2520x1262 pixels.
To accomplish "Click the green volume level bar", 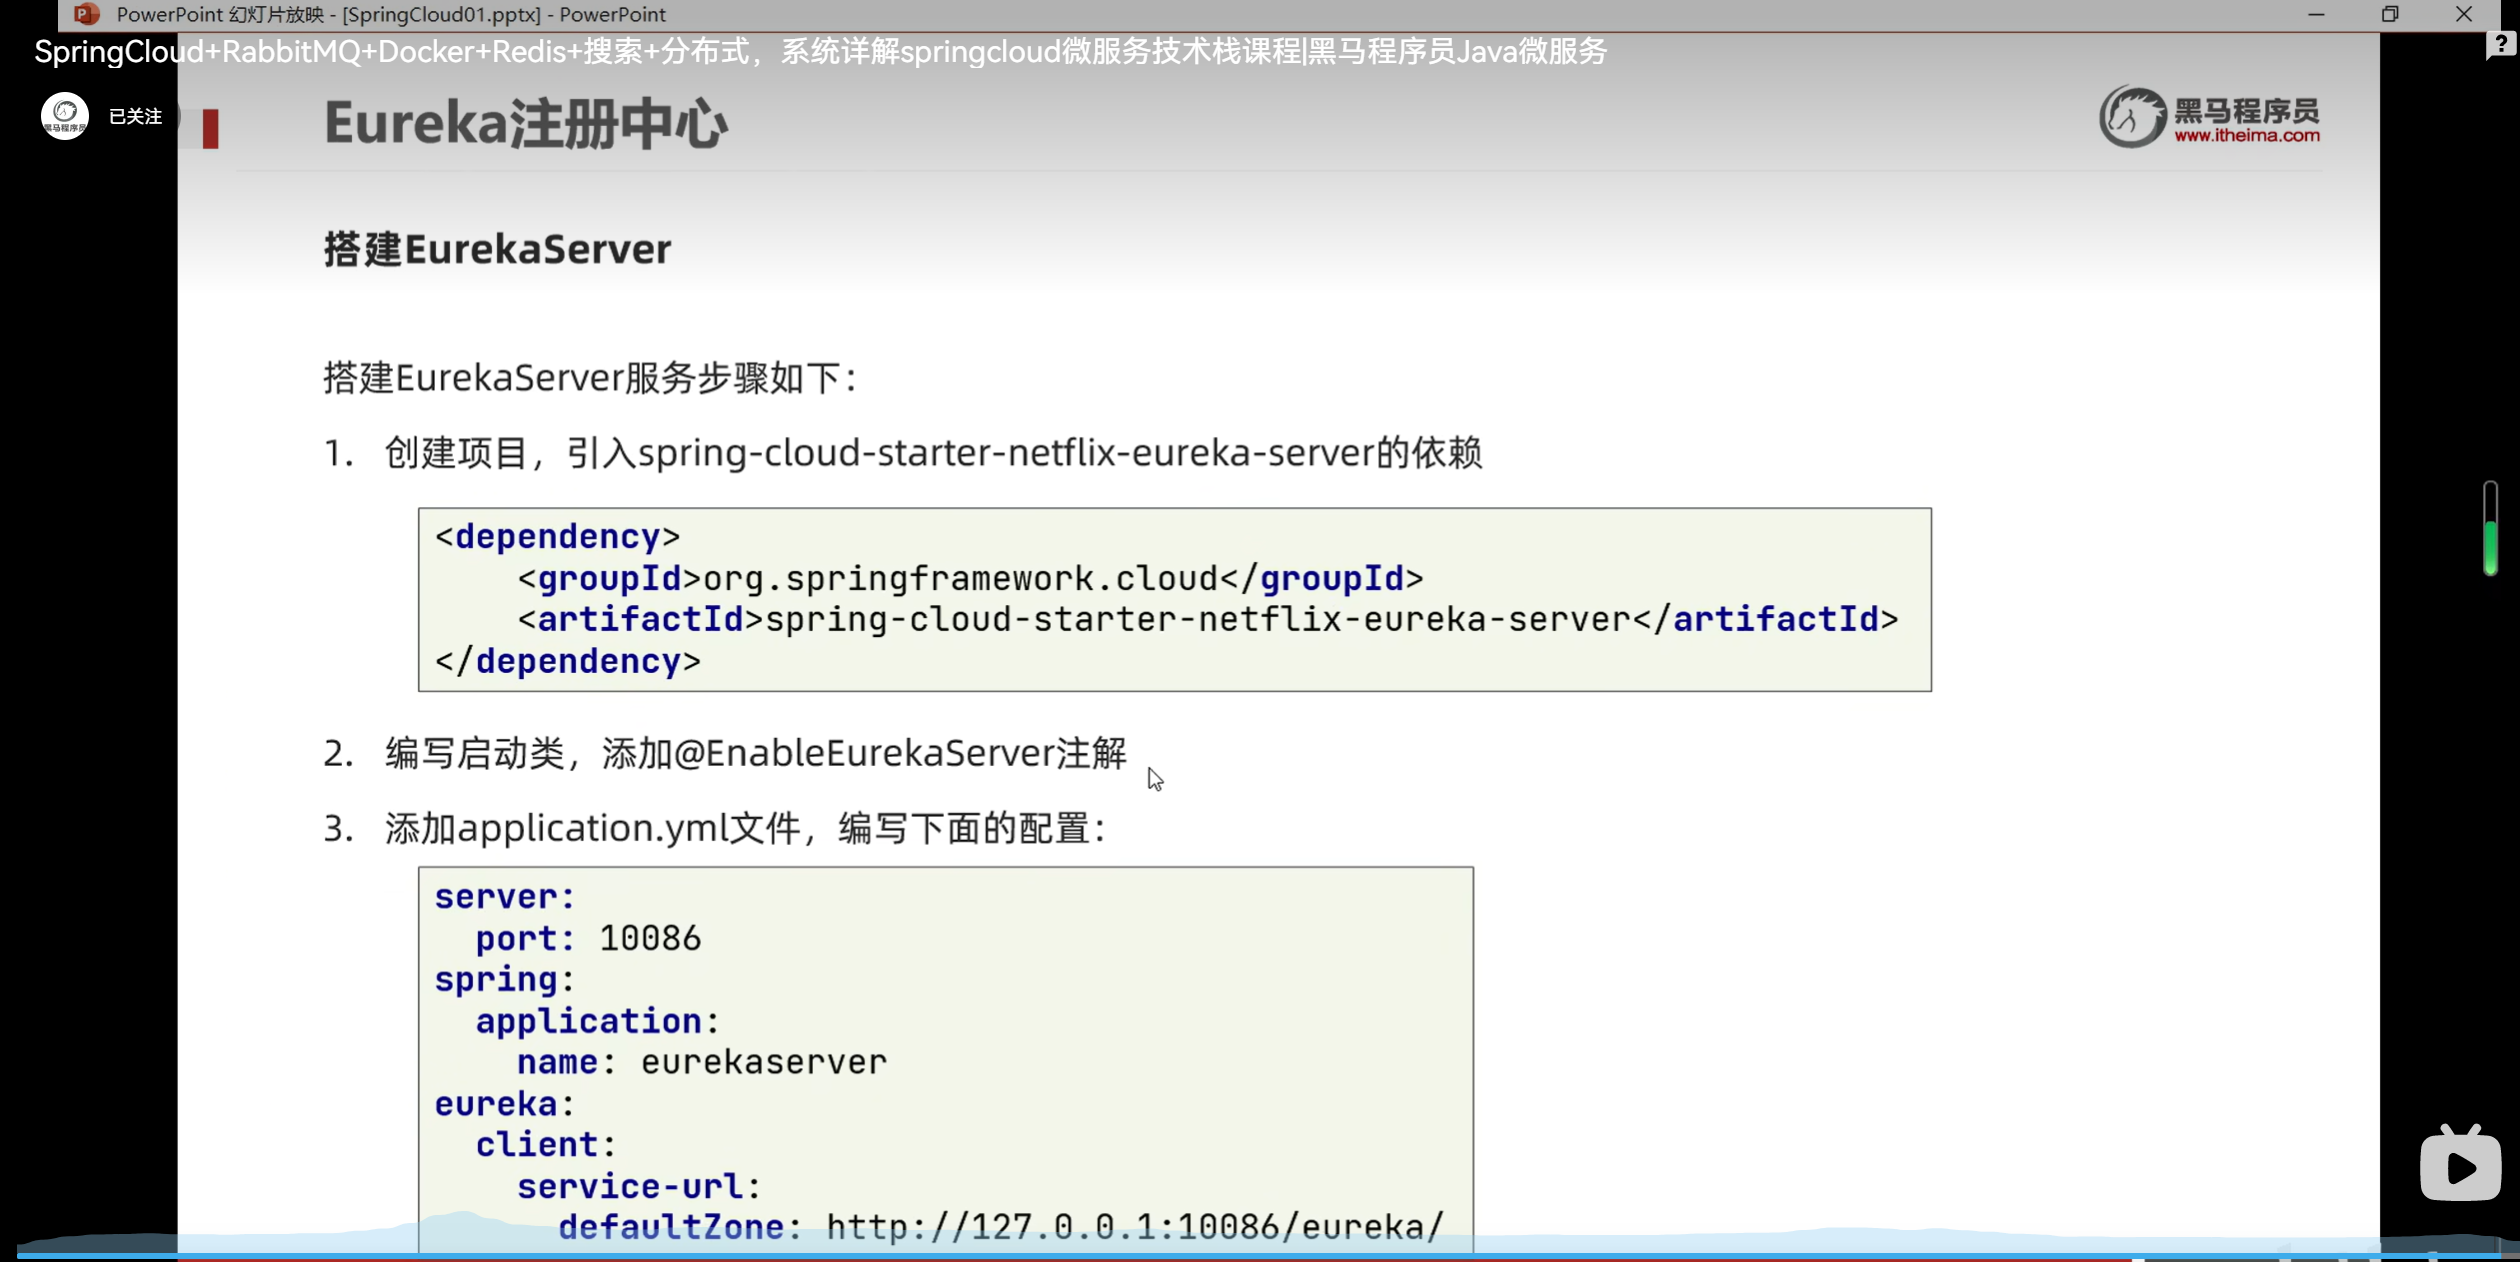I will (x=2490, y=545).
